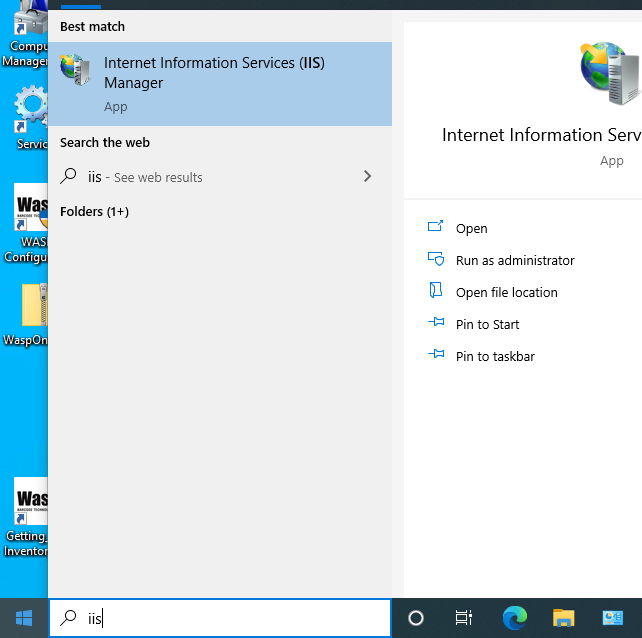Image resolution: width=642 pixels, height=638 pixels.
Task: Click the 'Internet Information Serv' preview title
Action: click(541, 135)
